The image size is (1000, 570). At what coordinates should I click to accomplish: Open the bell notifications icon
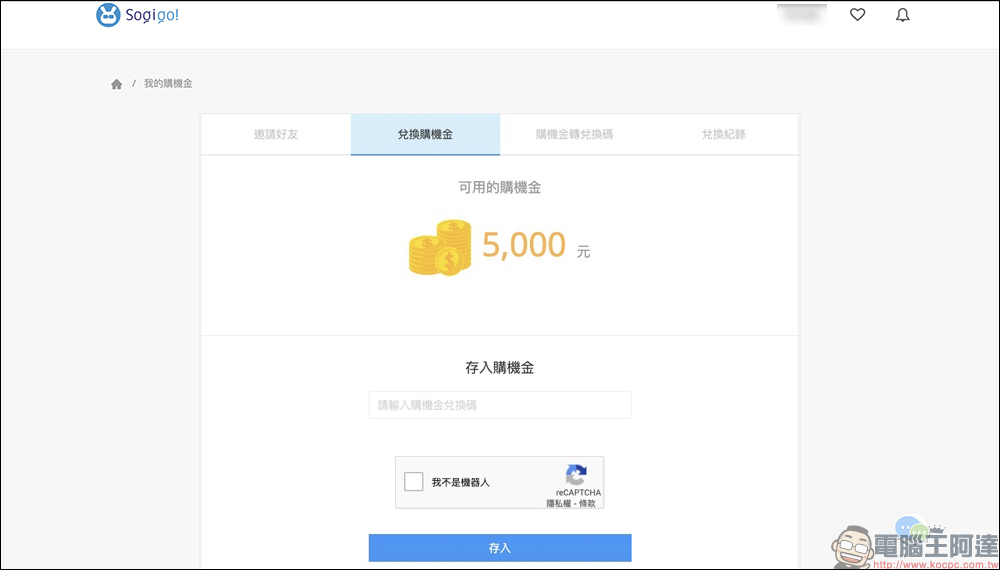tap(902, 15)
